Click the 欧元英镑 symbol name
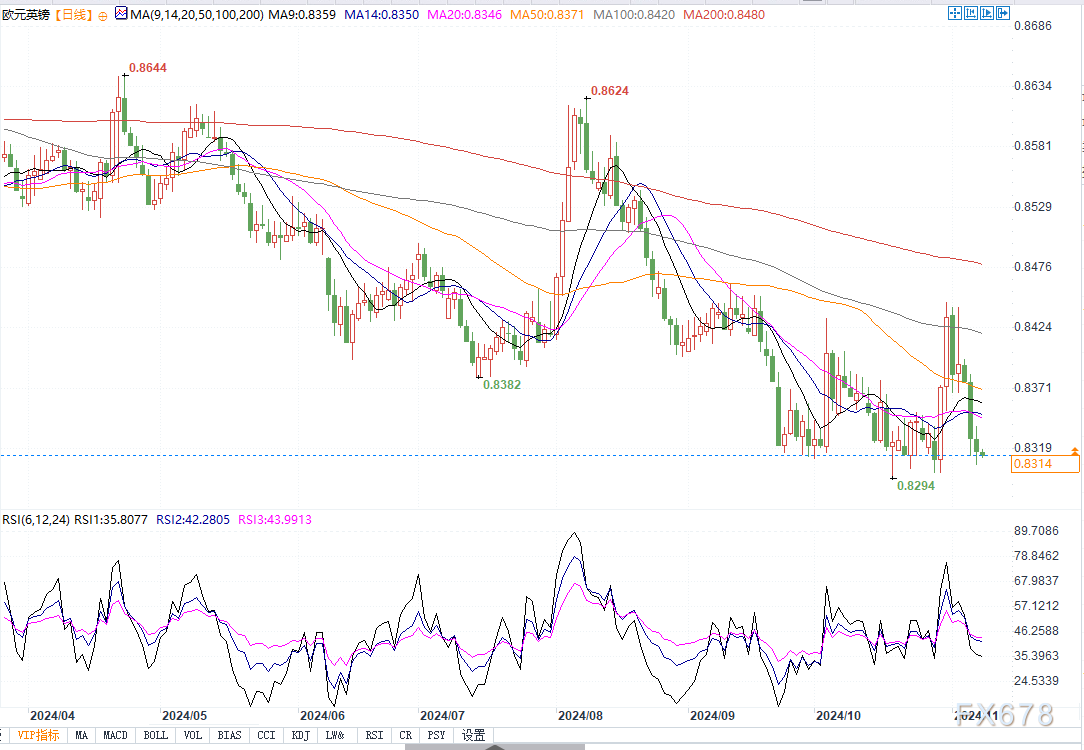The image size is (1084, 750). click(x=25, y=15)
